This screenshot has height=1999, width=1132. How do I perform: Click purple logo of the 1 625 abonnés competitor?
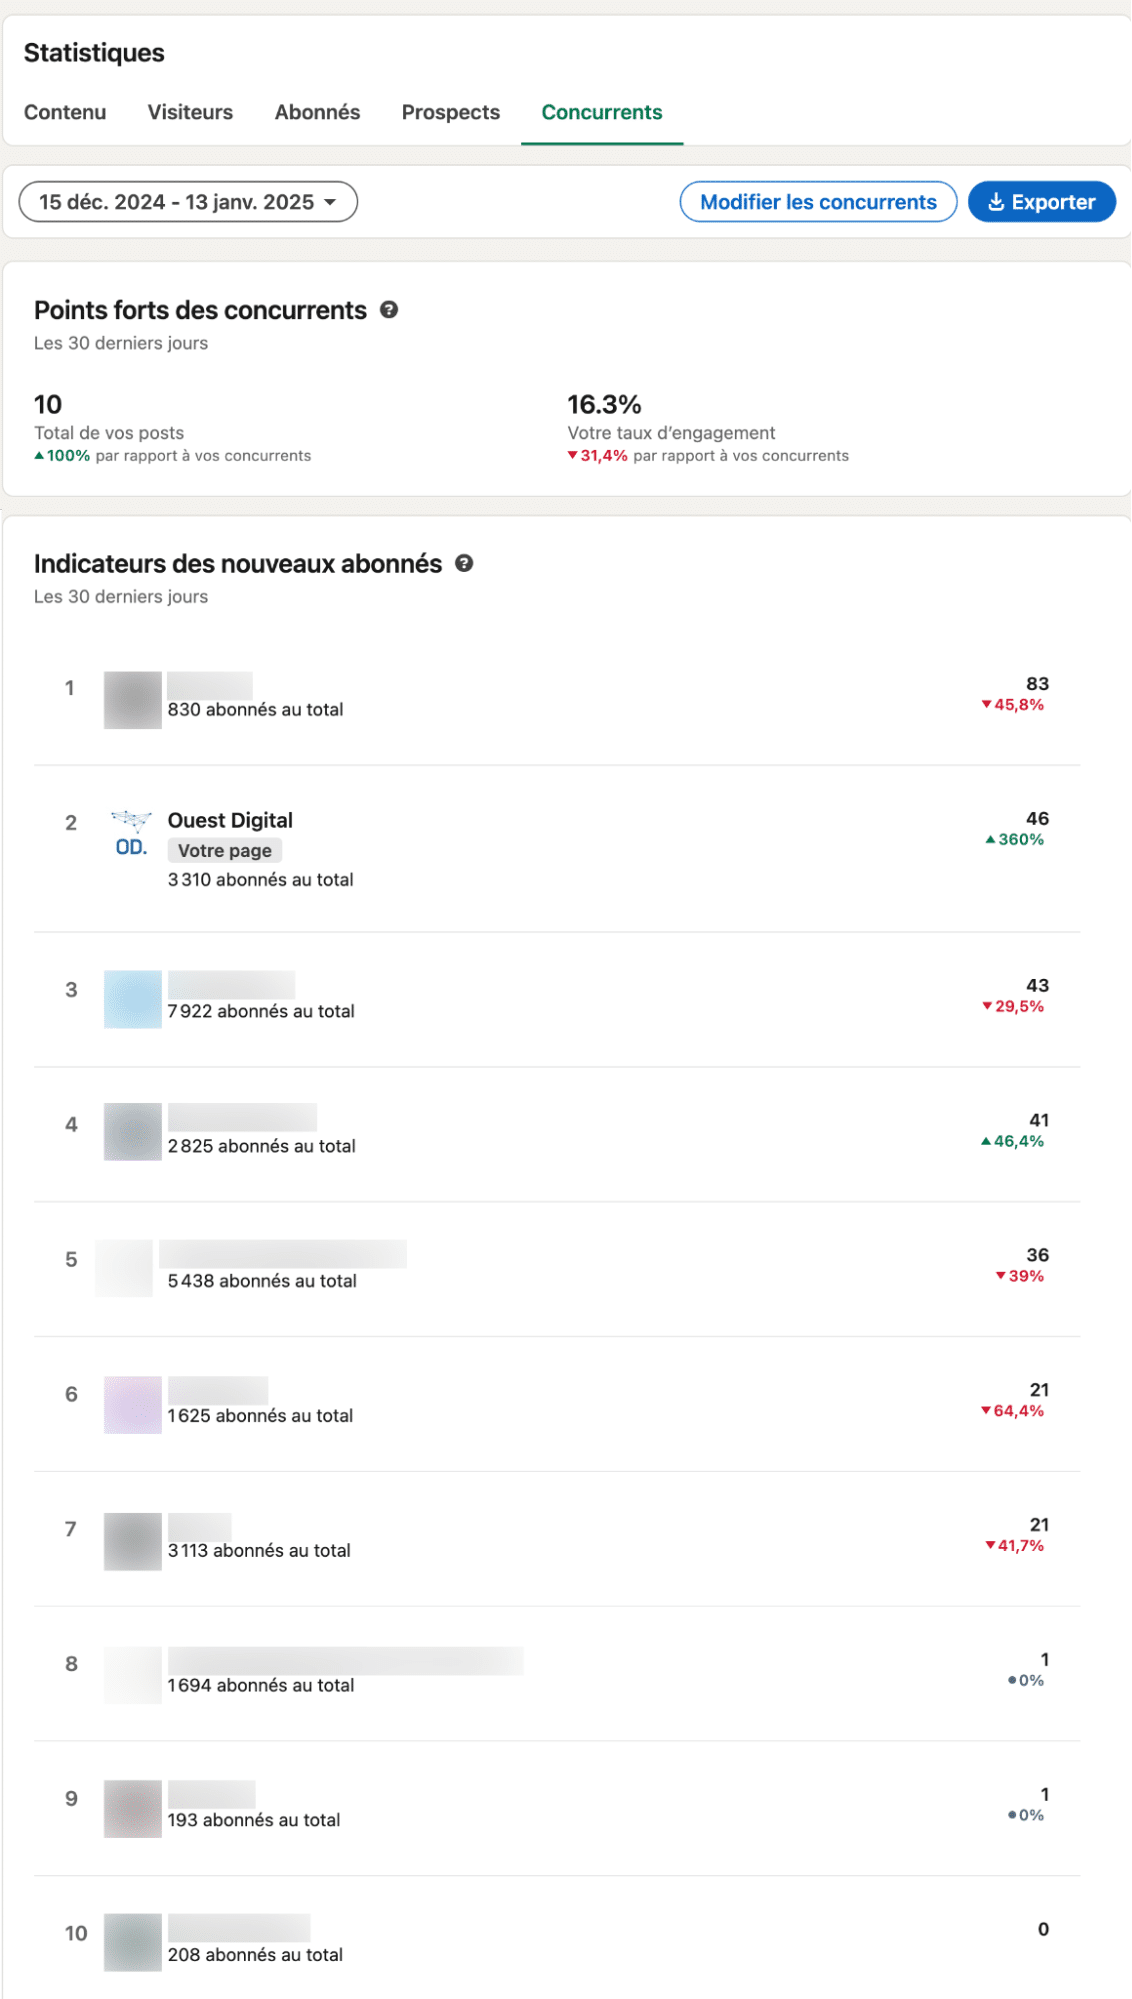coord(133,1404)
